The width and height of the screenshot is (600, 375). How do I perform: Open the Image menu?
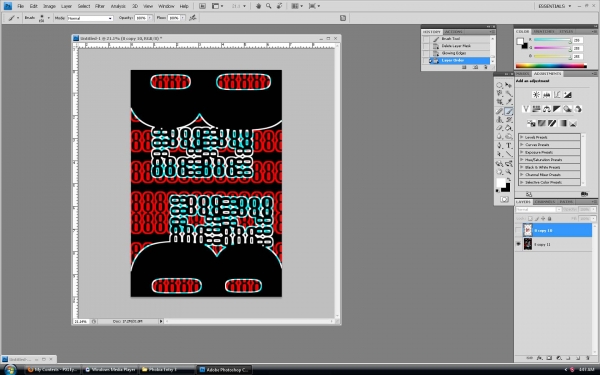[x=49, y=6]
